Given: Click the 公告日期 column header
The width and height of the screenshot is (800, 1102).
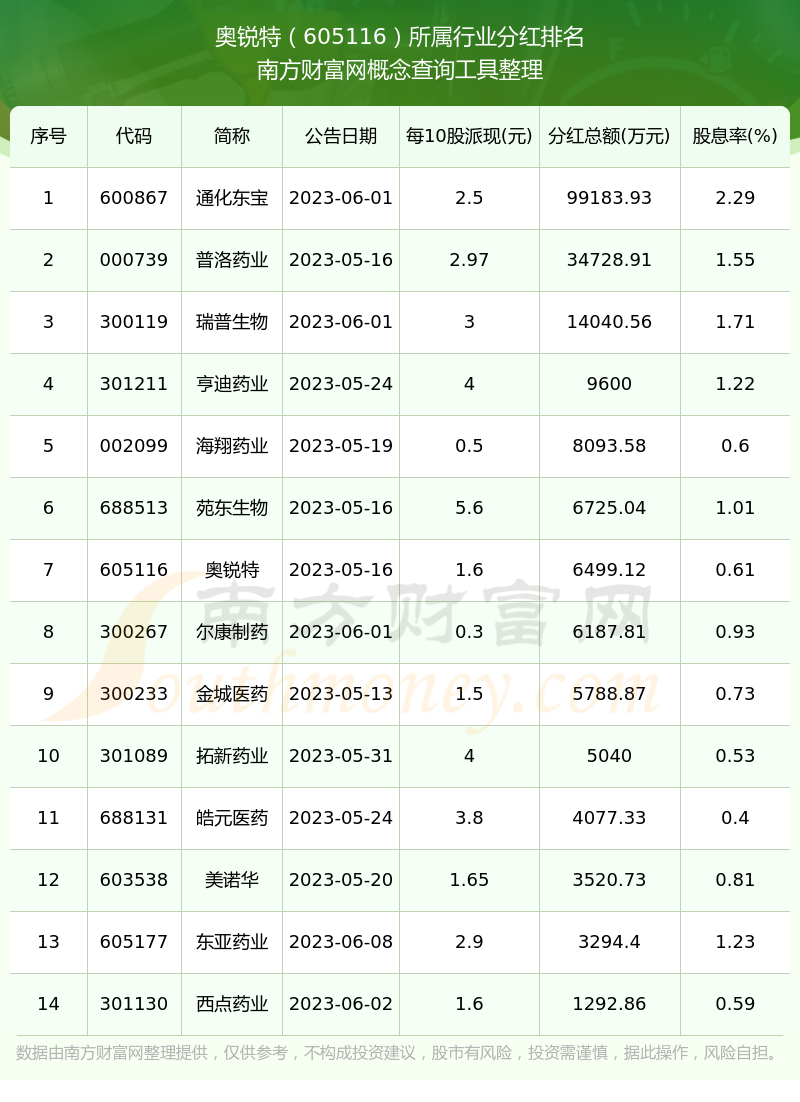Looking at the screenshot, I should point(341,136).
